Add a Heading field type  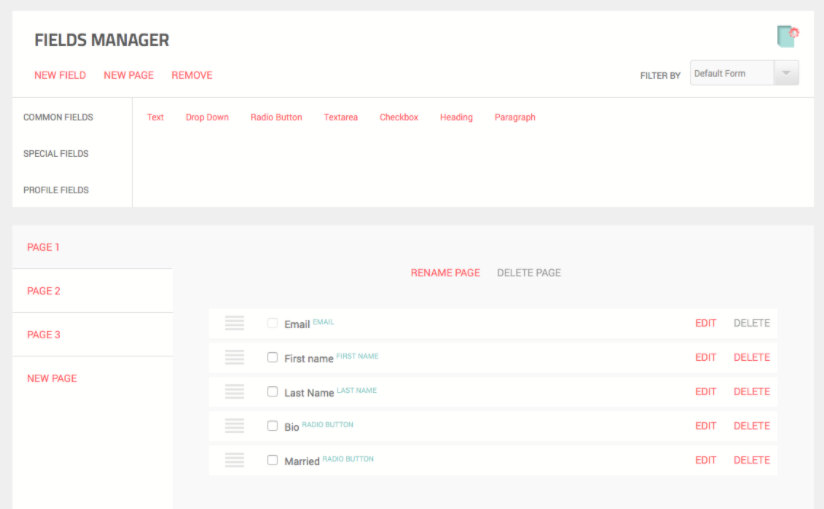456,117
